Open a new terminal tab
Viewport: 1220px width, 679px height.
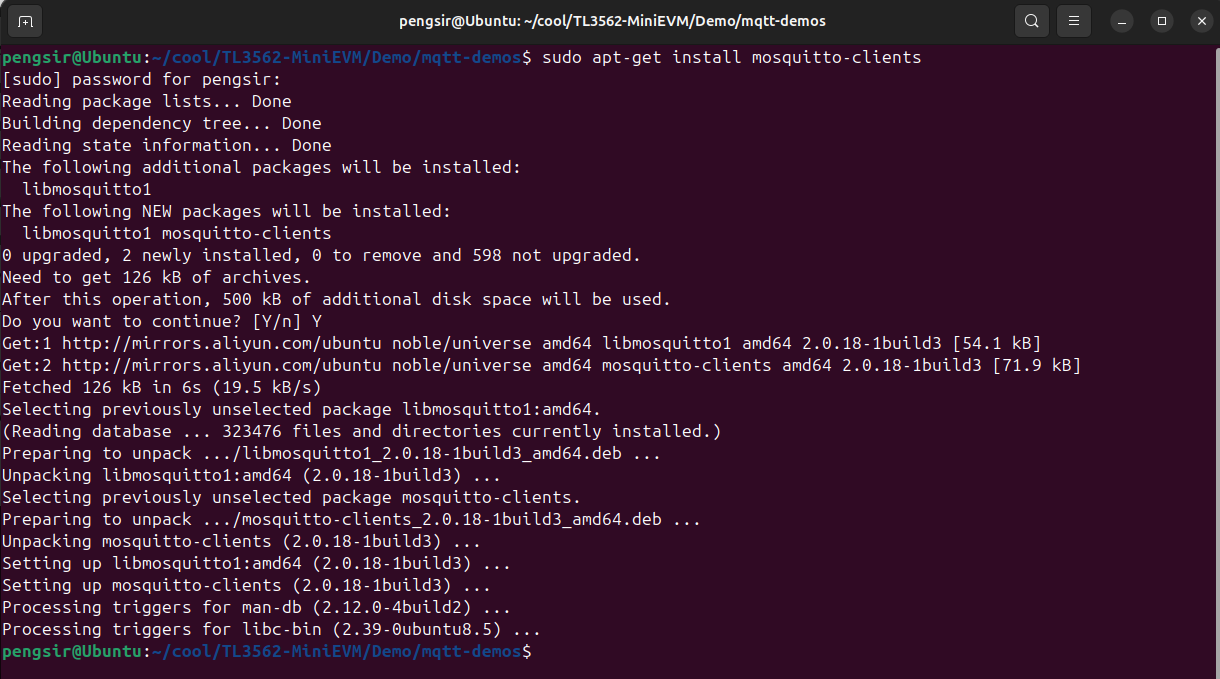coord(25,21)
